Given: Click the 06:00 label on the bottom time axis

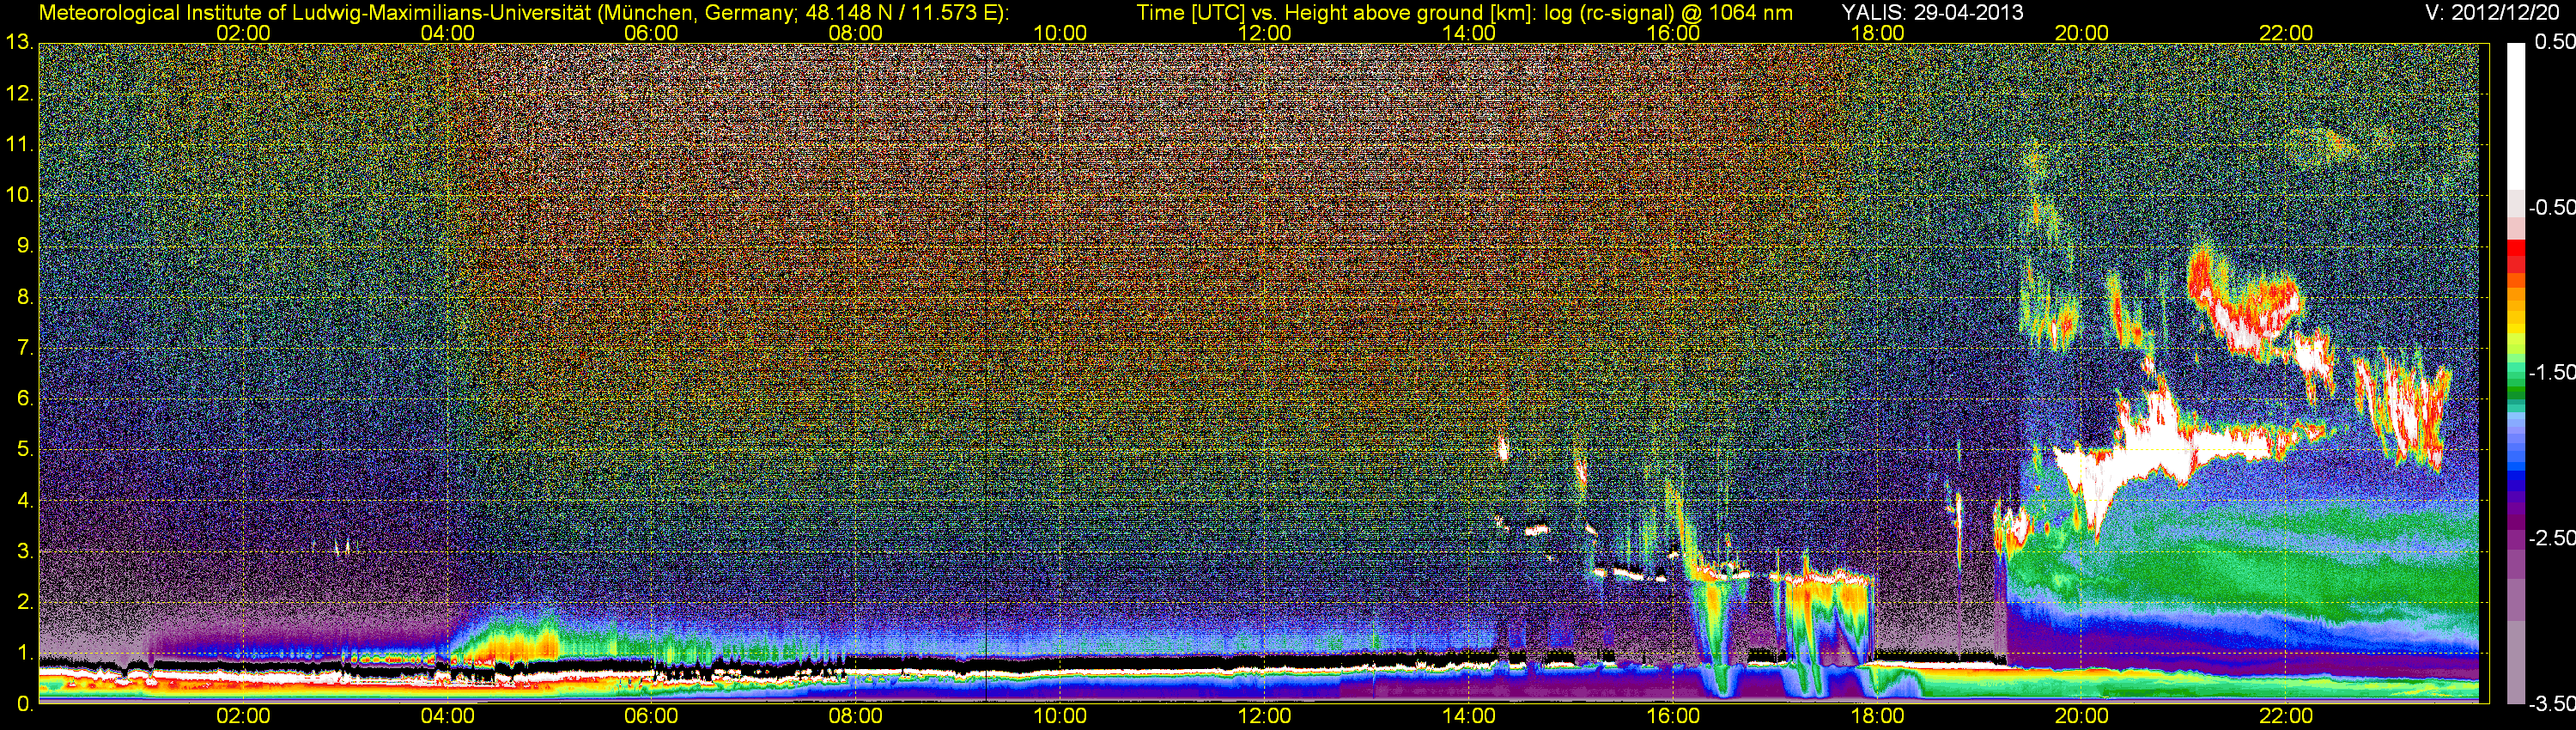Looking at the screenshot, I should [x=651, y=716].
